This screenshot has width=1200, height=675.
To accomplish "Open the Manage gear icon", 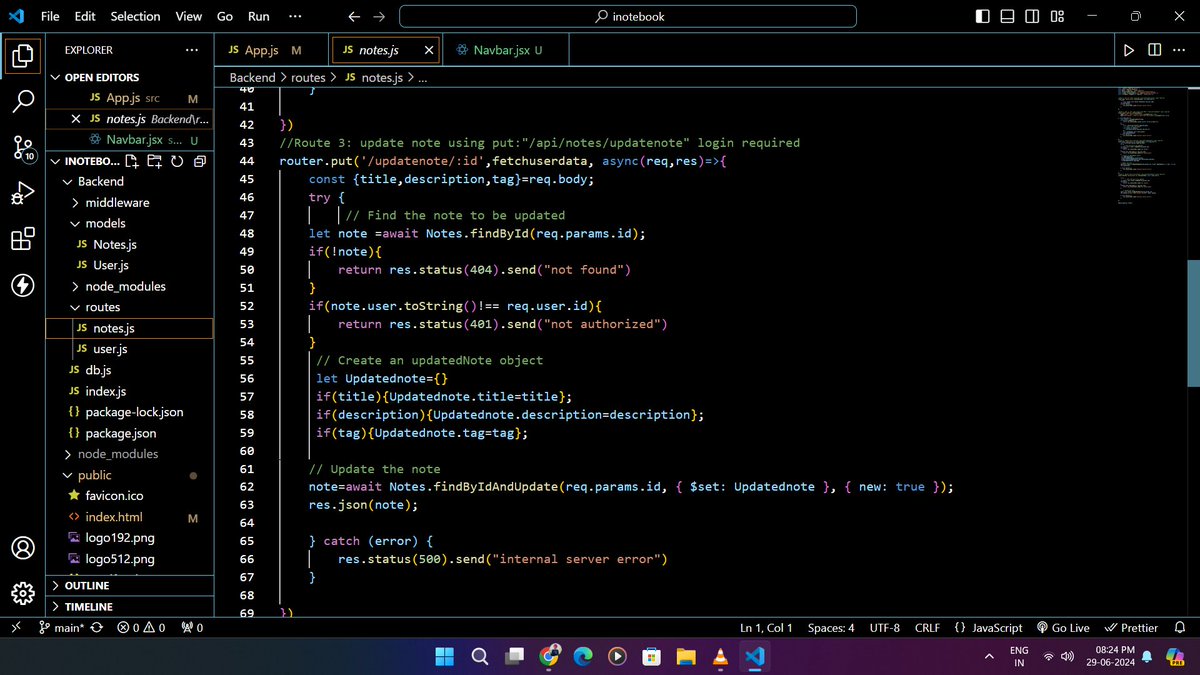I will pyautogui.click(x=22, y=593).
